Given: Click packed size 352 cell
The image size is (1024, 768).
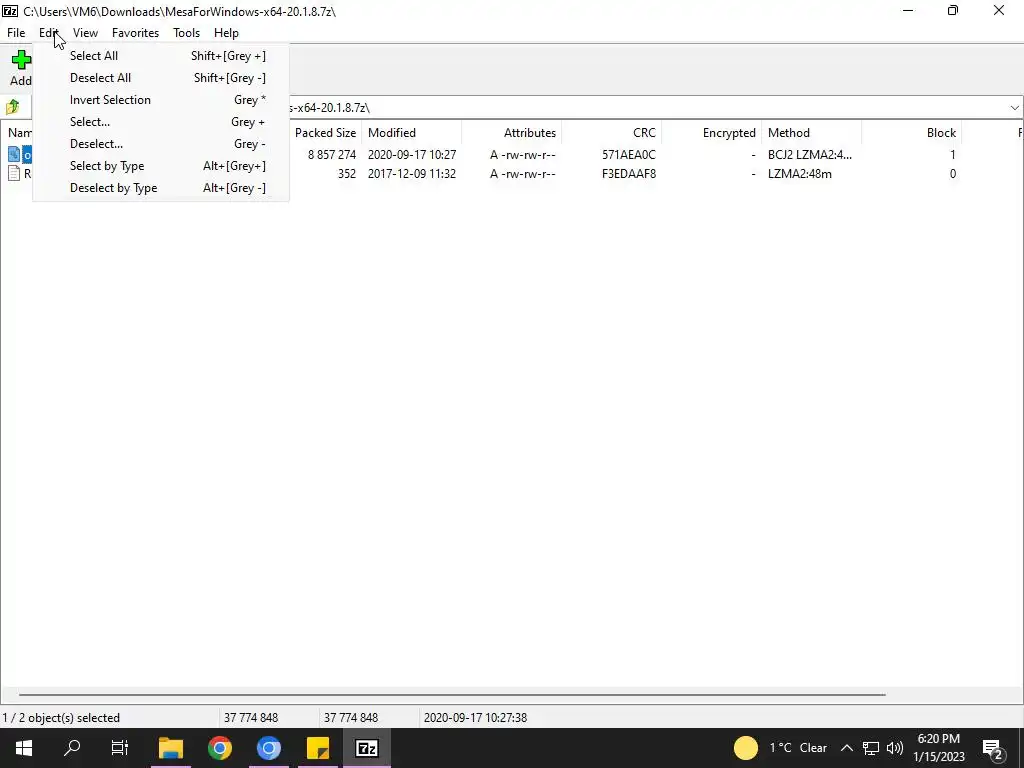Looking at the screenshot, I should (347, 174).
